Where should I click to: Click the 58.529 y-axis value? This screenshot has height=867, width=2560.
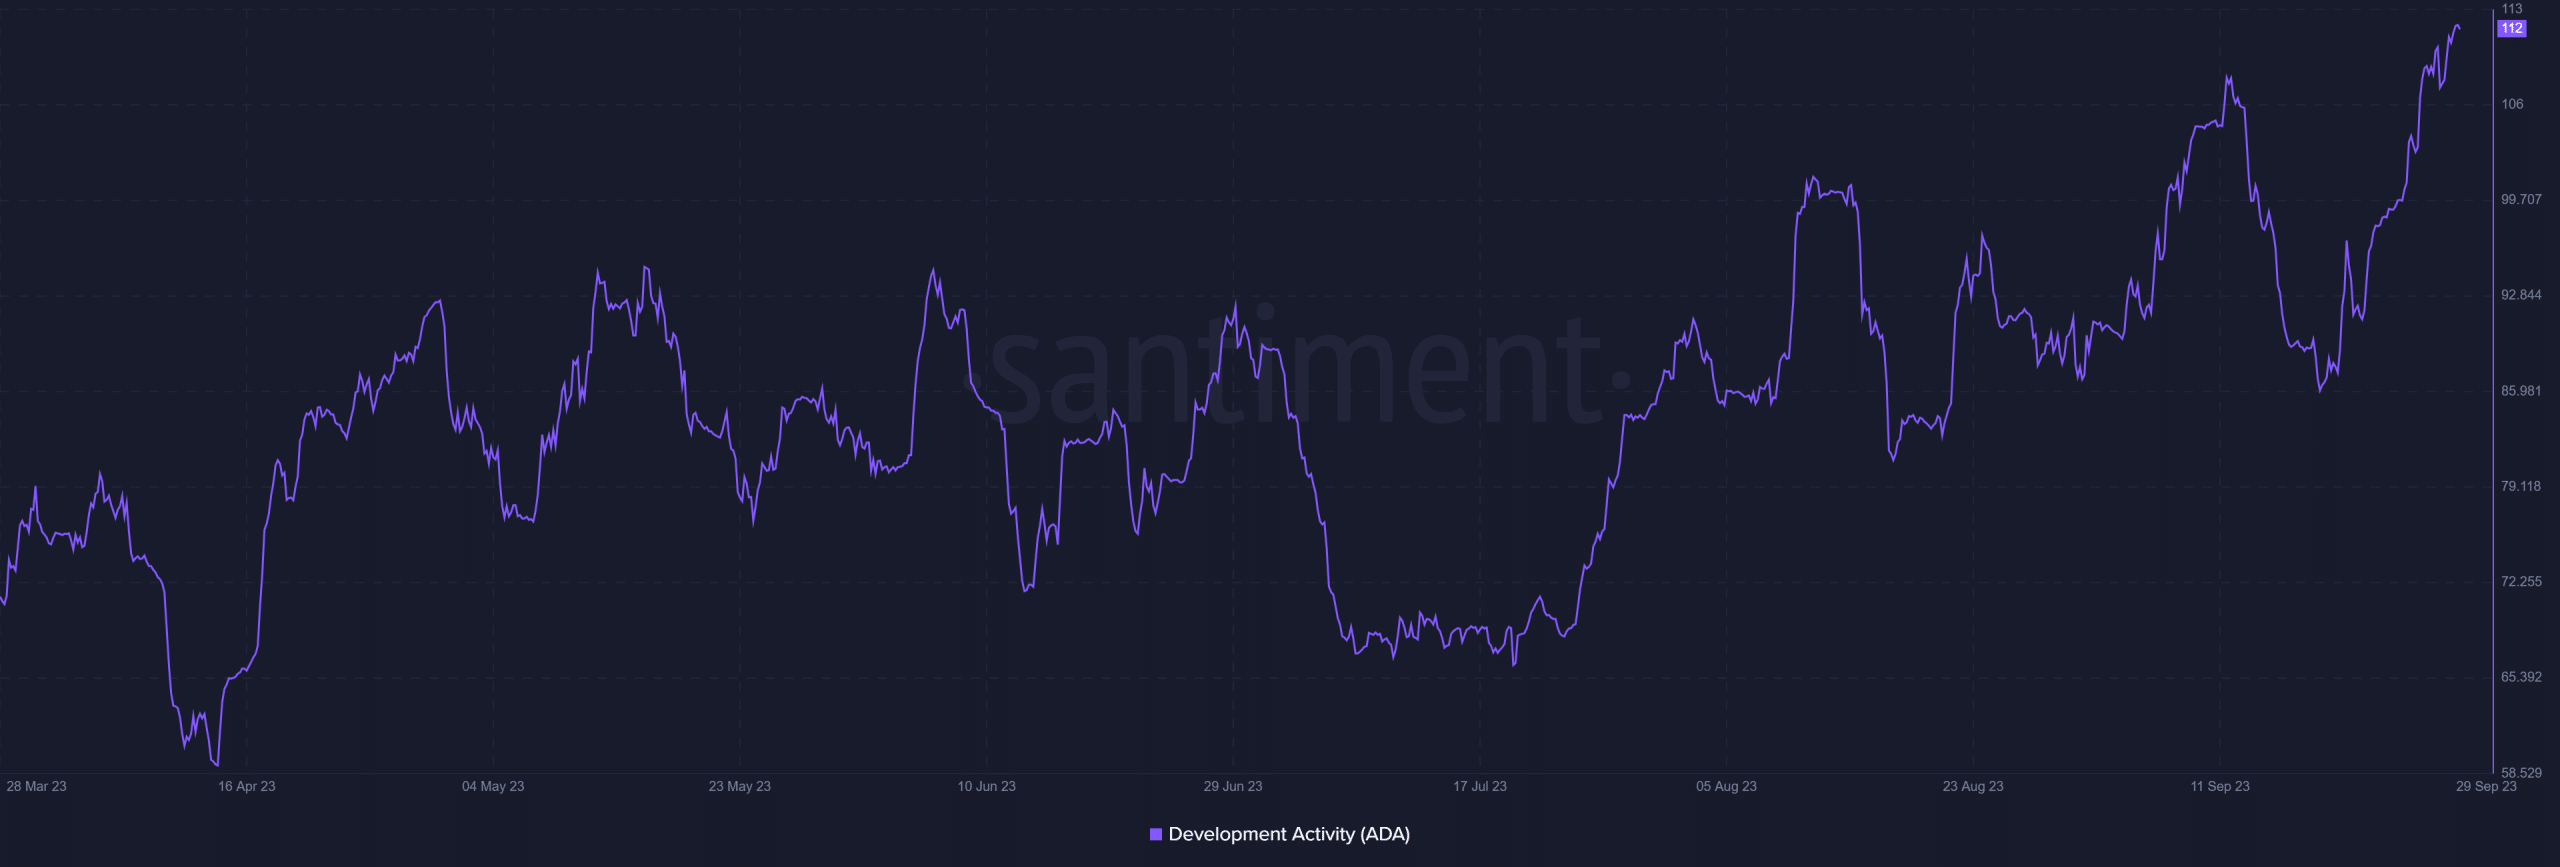[2521, 772]
